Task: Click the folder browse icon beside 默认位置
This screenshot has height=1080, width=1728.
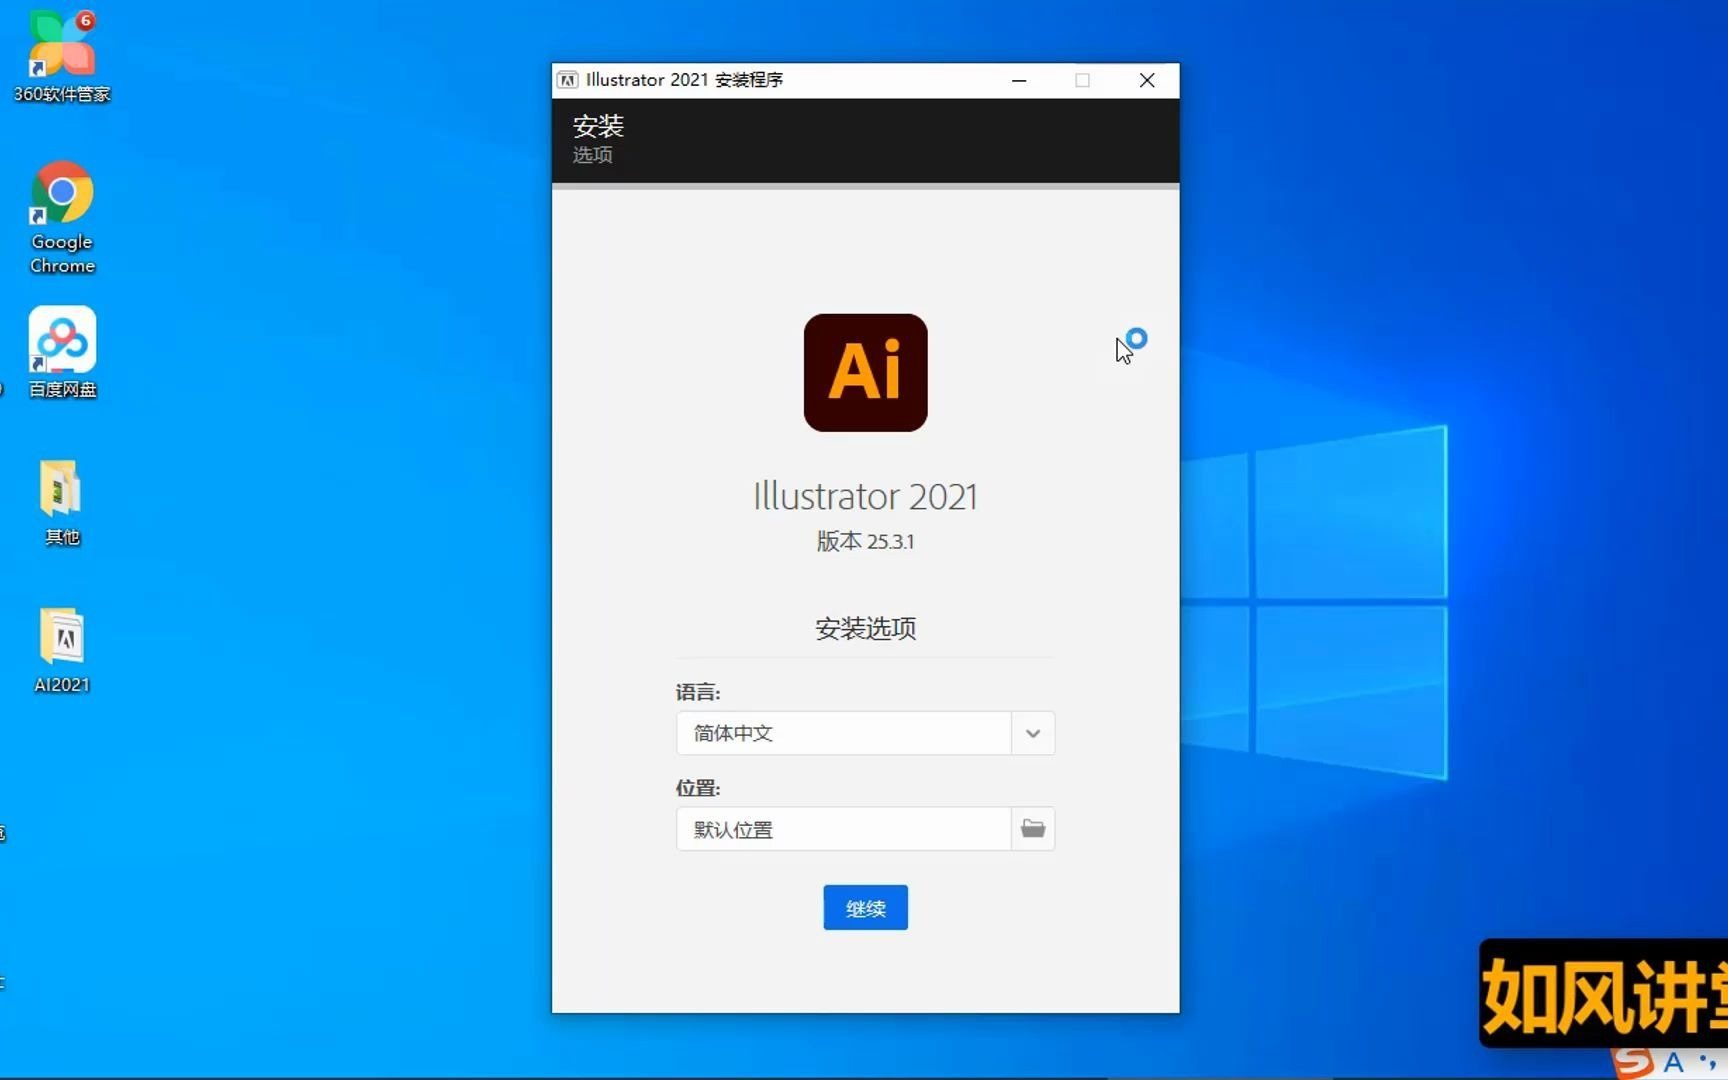Action: point(1033,828)
